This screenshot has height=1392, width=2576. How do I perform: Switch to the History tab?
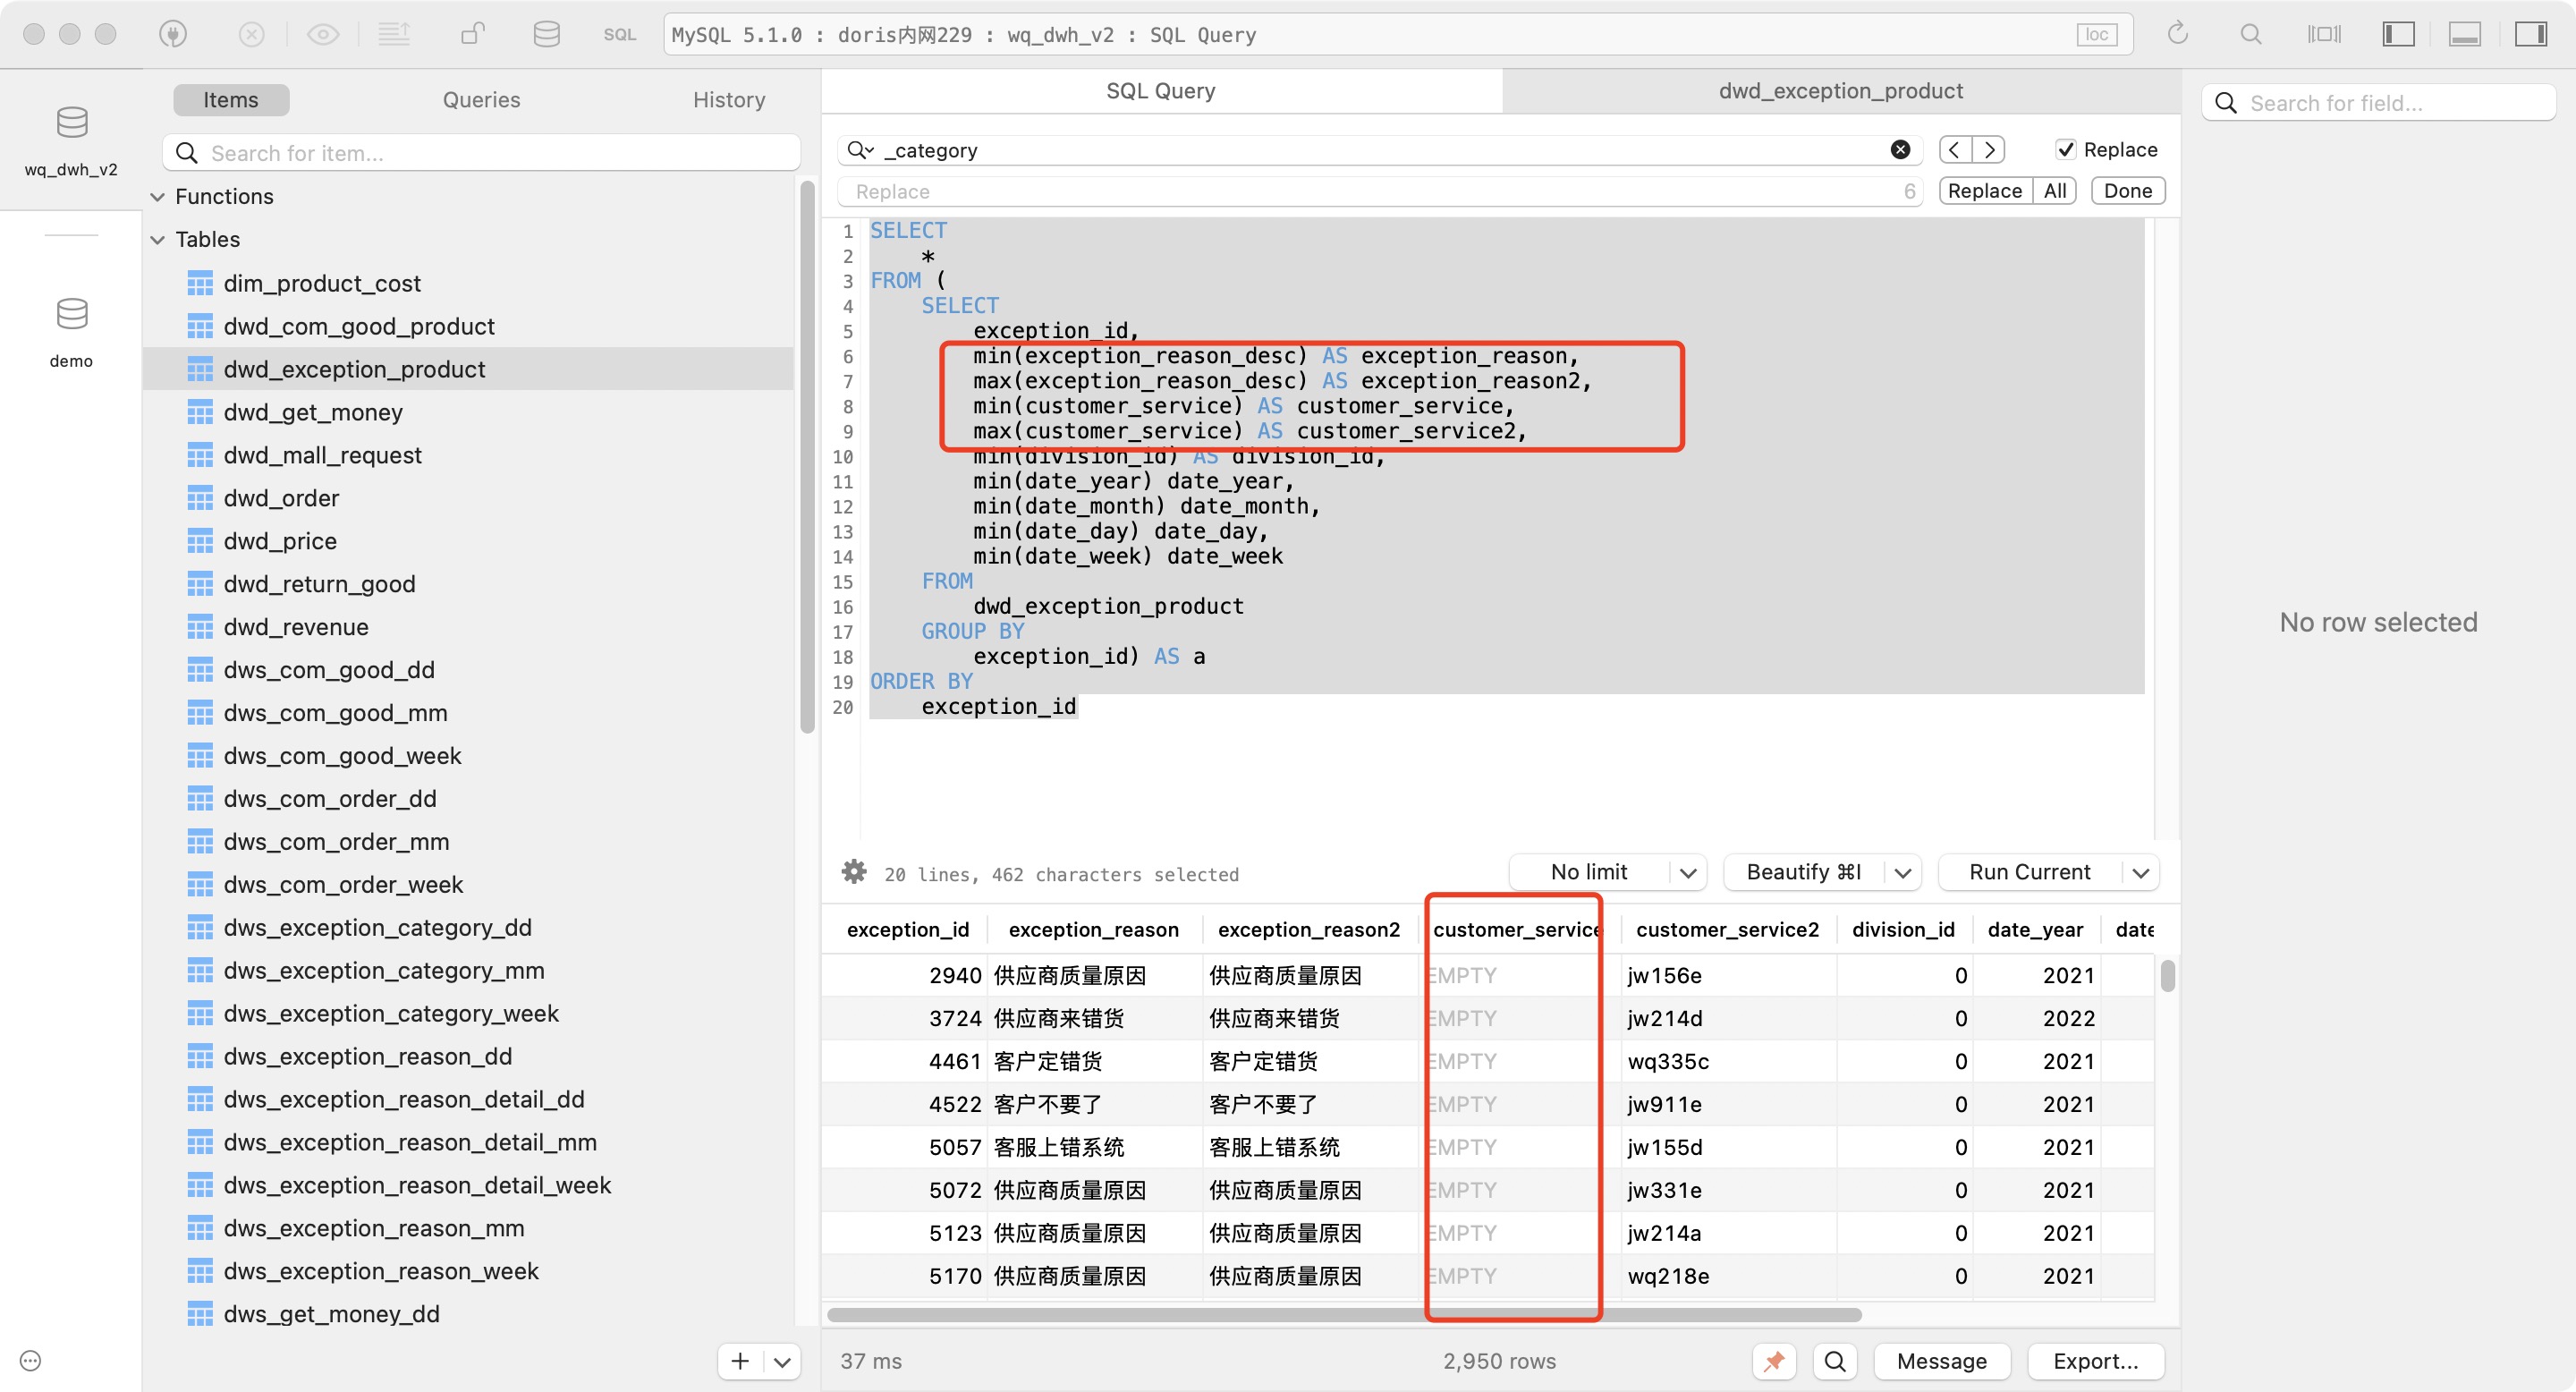pos(728,100)
